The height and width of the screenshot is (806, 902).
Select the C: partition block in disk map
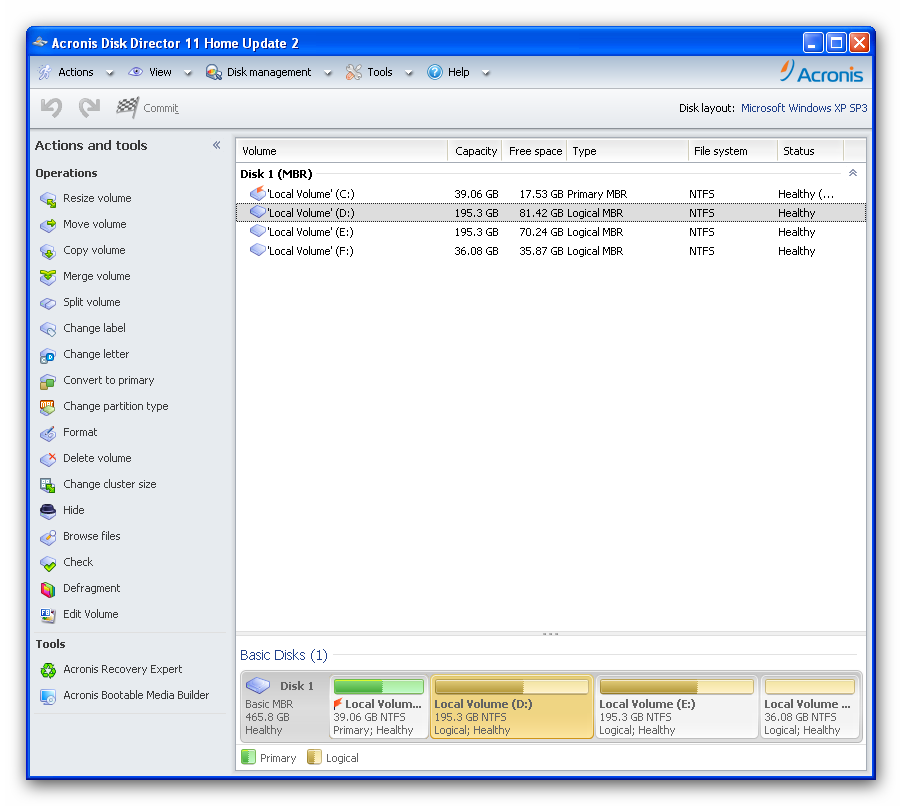[x=379, y=707]
